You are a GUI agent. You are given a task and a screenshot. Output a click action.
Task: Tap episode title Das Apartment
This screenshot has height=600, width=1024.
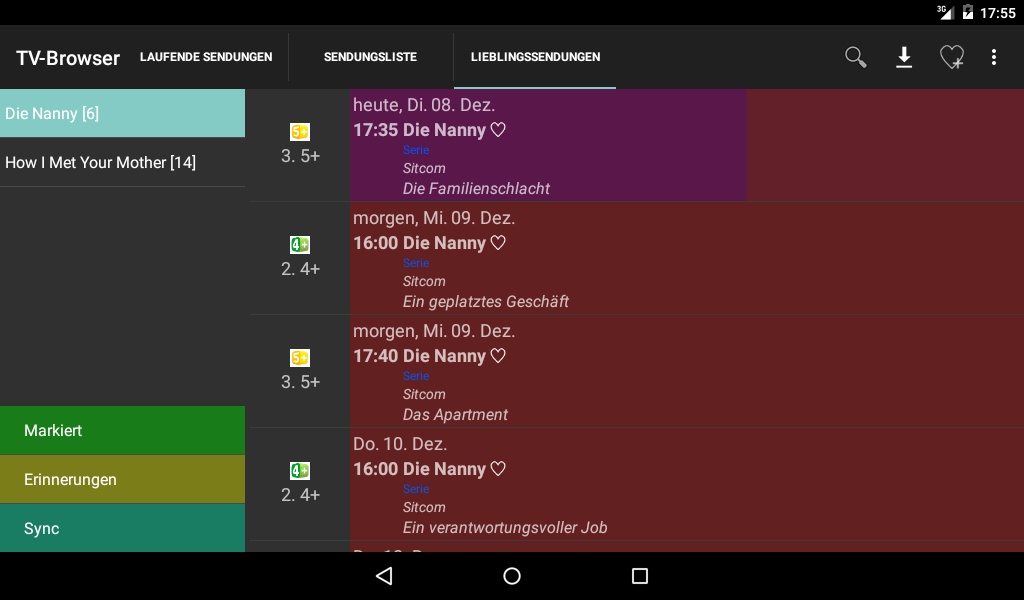[x=455, y=415]
